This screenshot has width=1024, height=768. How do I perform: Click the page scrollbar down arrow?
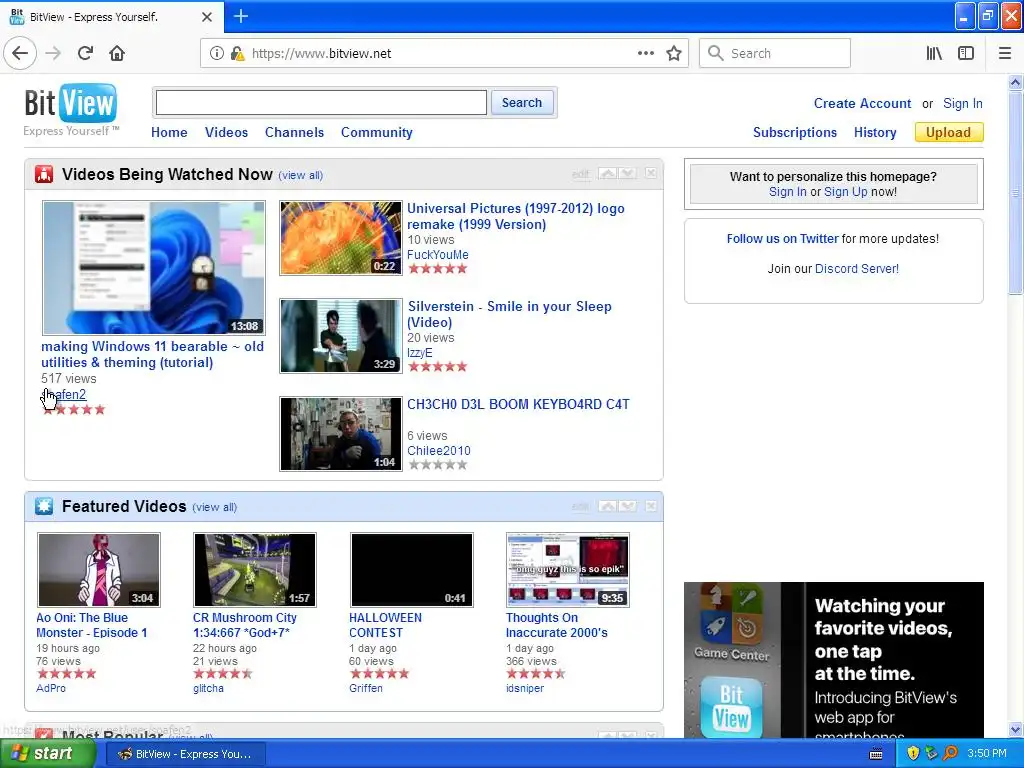pos(1016,729)
